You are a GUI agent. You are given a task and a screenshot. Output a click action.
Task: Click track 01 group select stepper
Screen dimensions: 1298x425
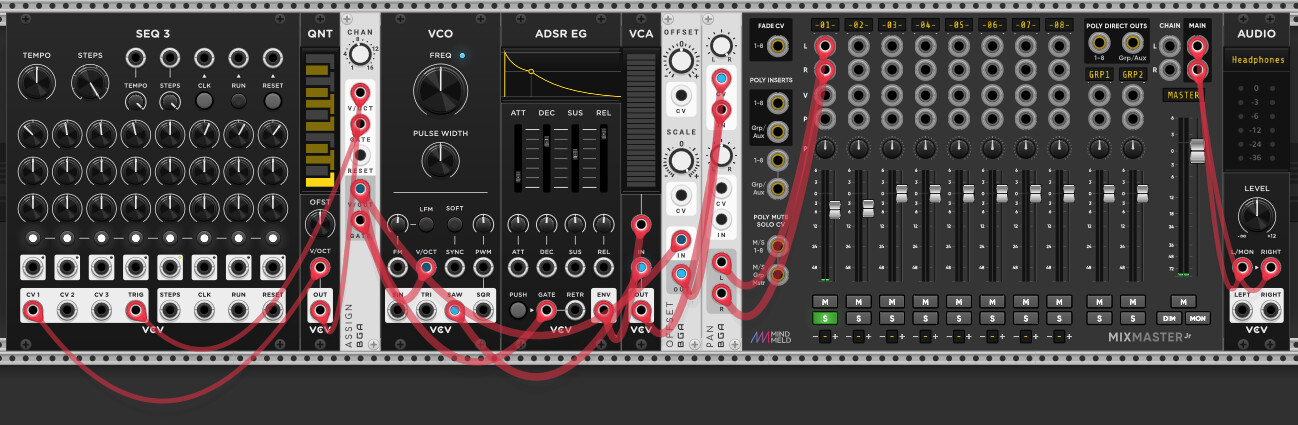[824, 337]
